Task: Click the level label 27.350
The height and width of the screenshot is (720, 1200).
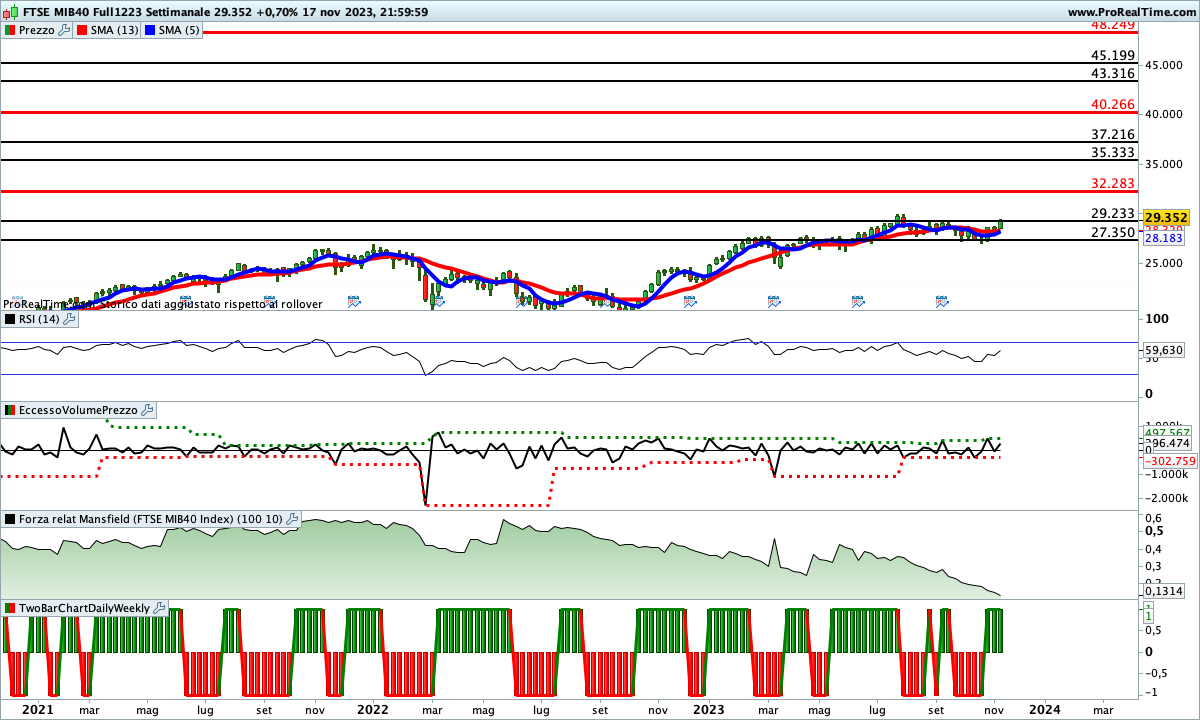Action: (x=1113, y=233)
